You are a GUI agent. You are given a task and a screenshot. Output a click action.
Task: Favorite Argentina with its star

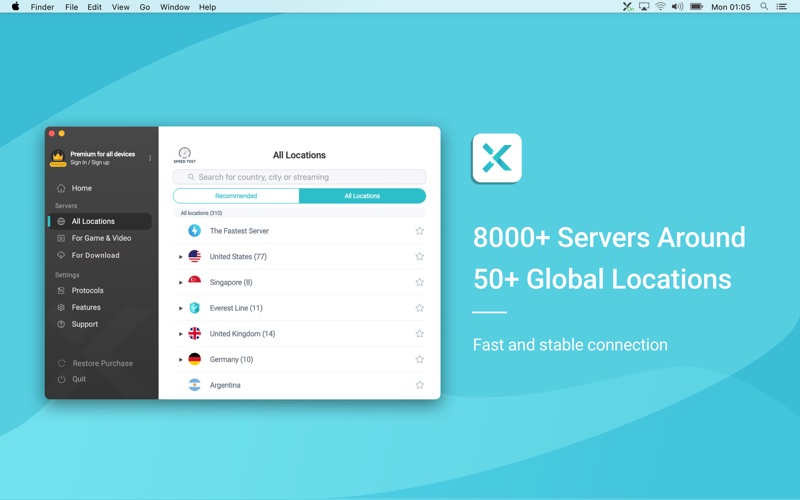[419, 385]
